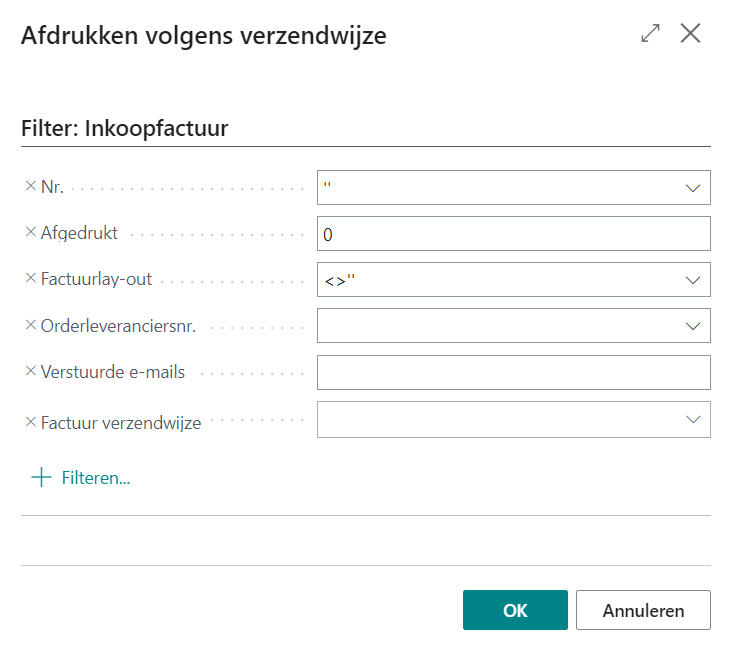Click the Filteren... link to add filter
This screenshot has height=651, width=733.
(96, 478)
